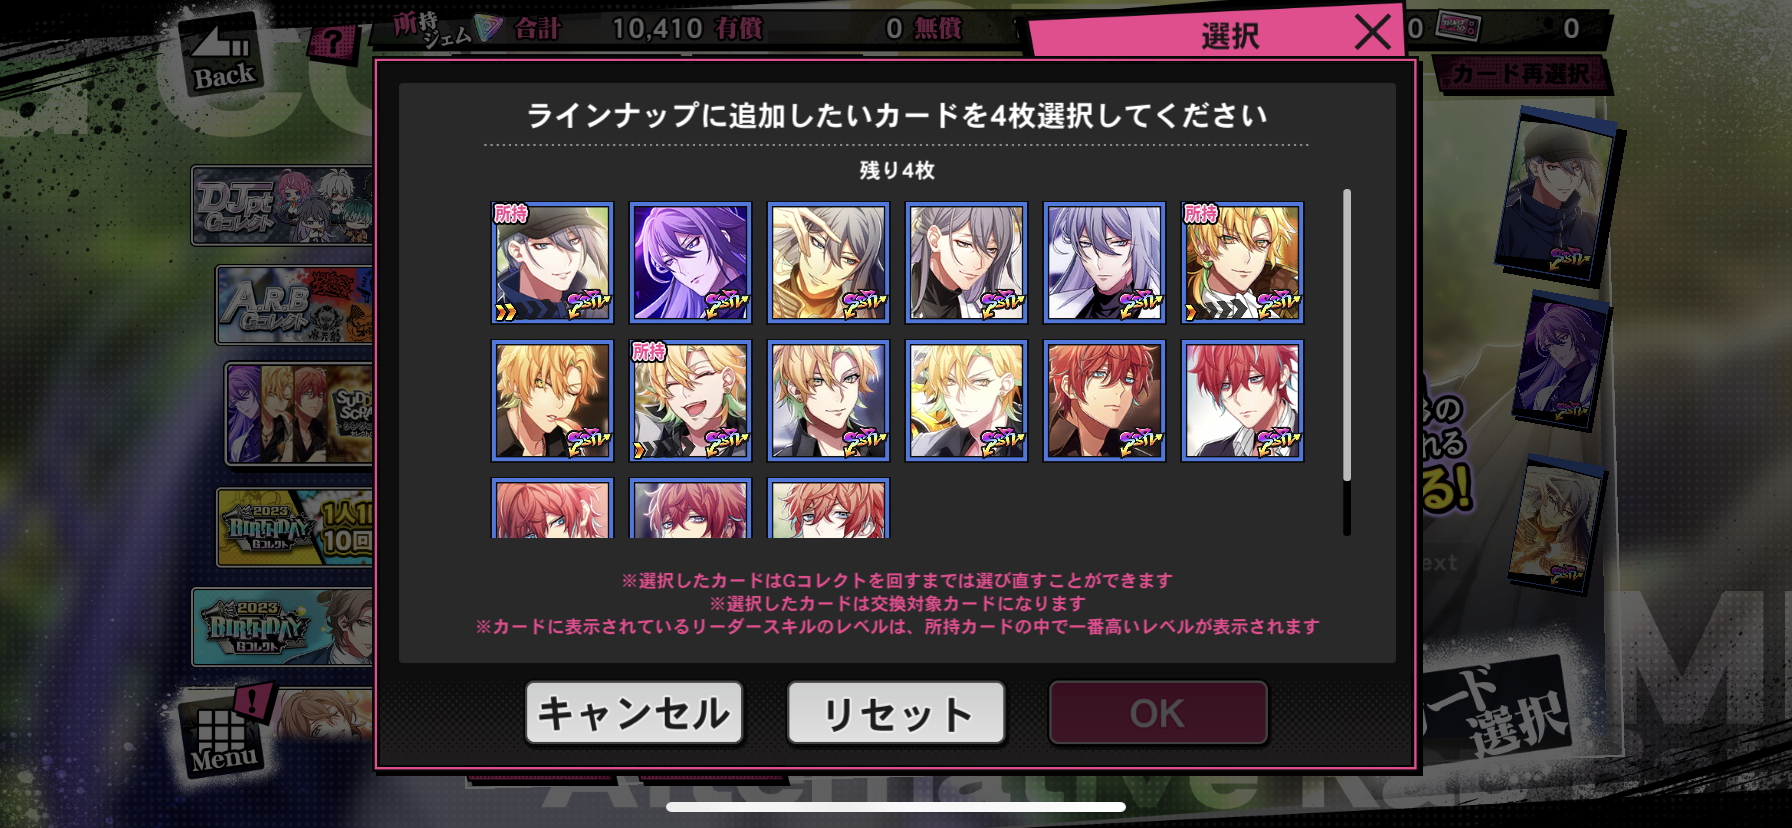Open the yellow 2023 BIRTHDAY banner
Screen dimensions: 1792x828
tap(296, 527)
